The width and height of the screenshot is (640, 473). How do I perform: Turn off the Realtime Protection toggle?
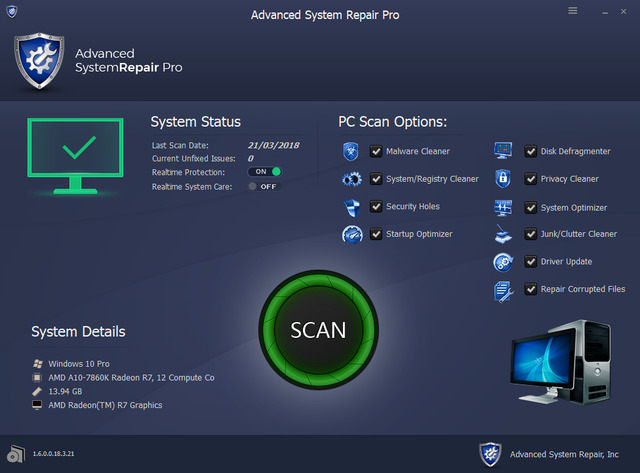(x=265, y=171)
